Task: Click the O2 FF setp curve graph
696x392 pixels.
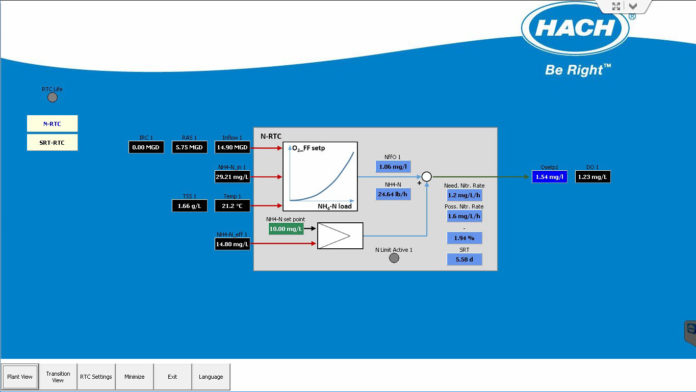Action: pyautogui.click(x=320, y=176)
